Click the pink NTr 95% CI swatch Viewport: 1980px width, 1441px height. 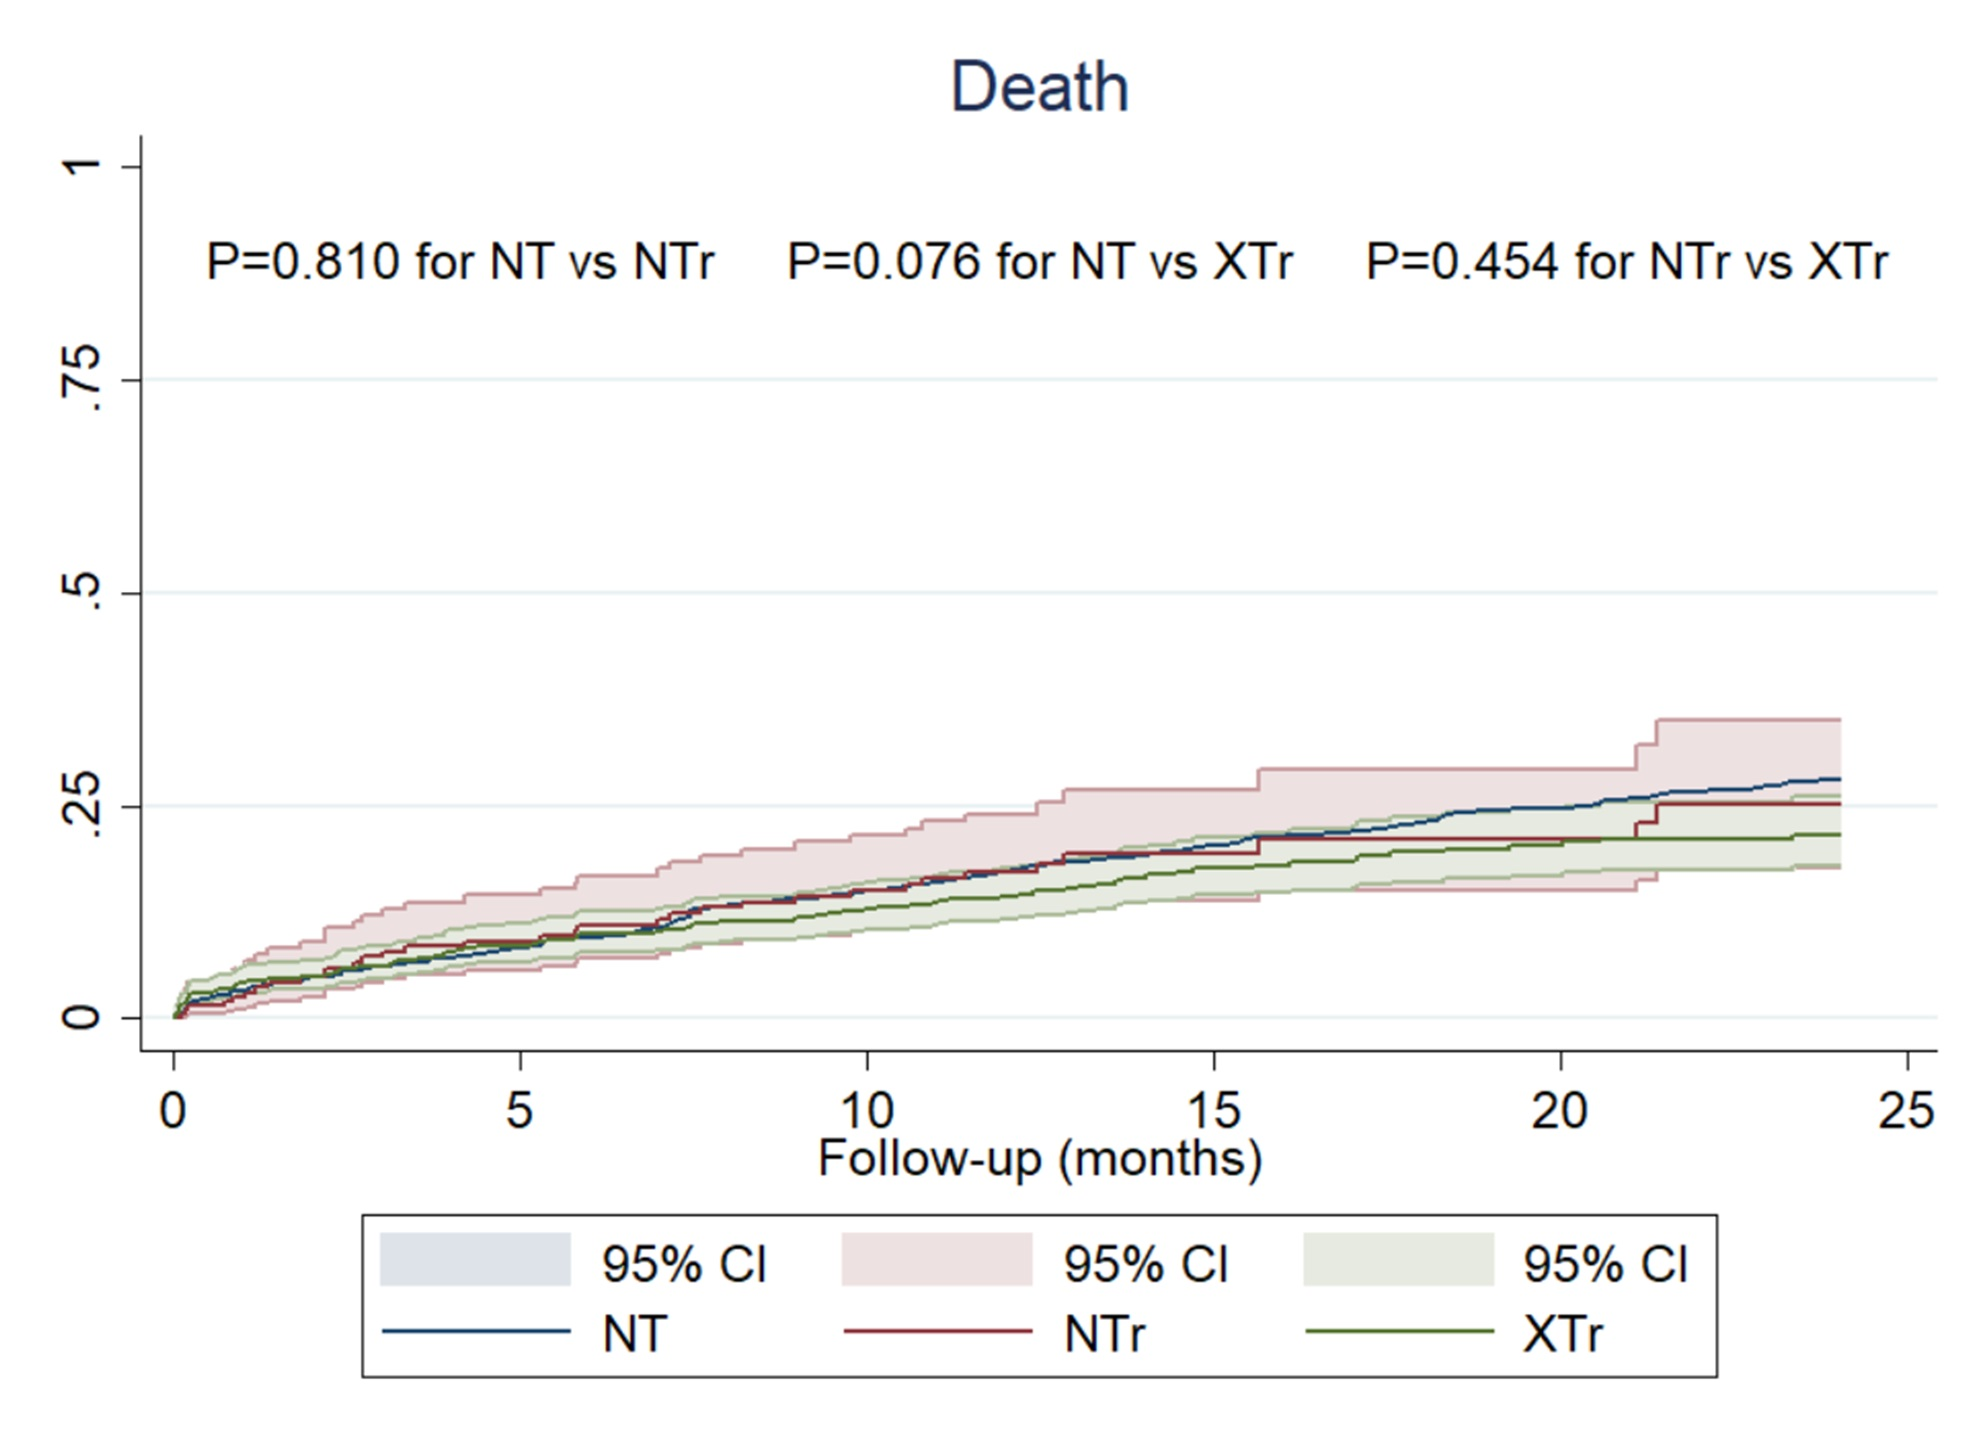tap(937, 1259)
